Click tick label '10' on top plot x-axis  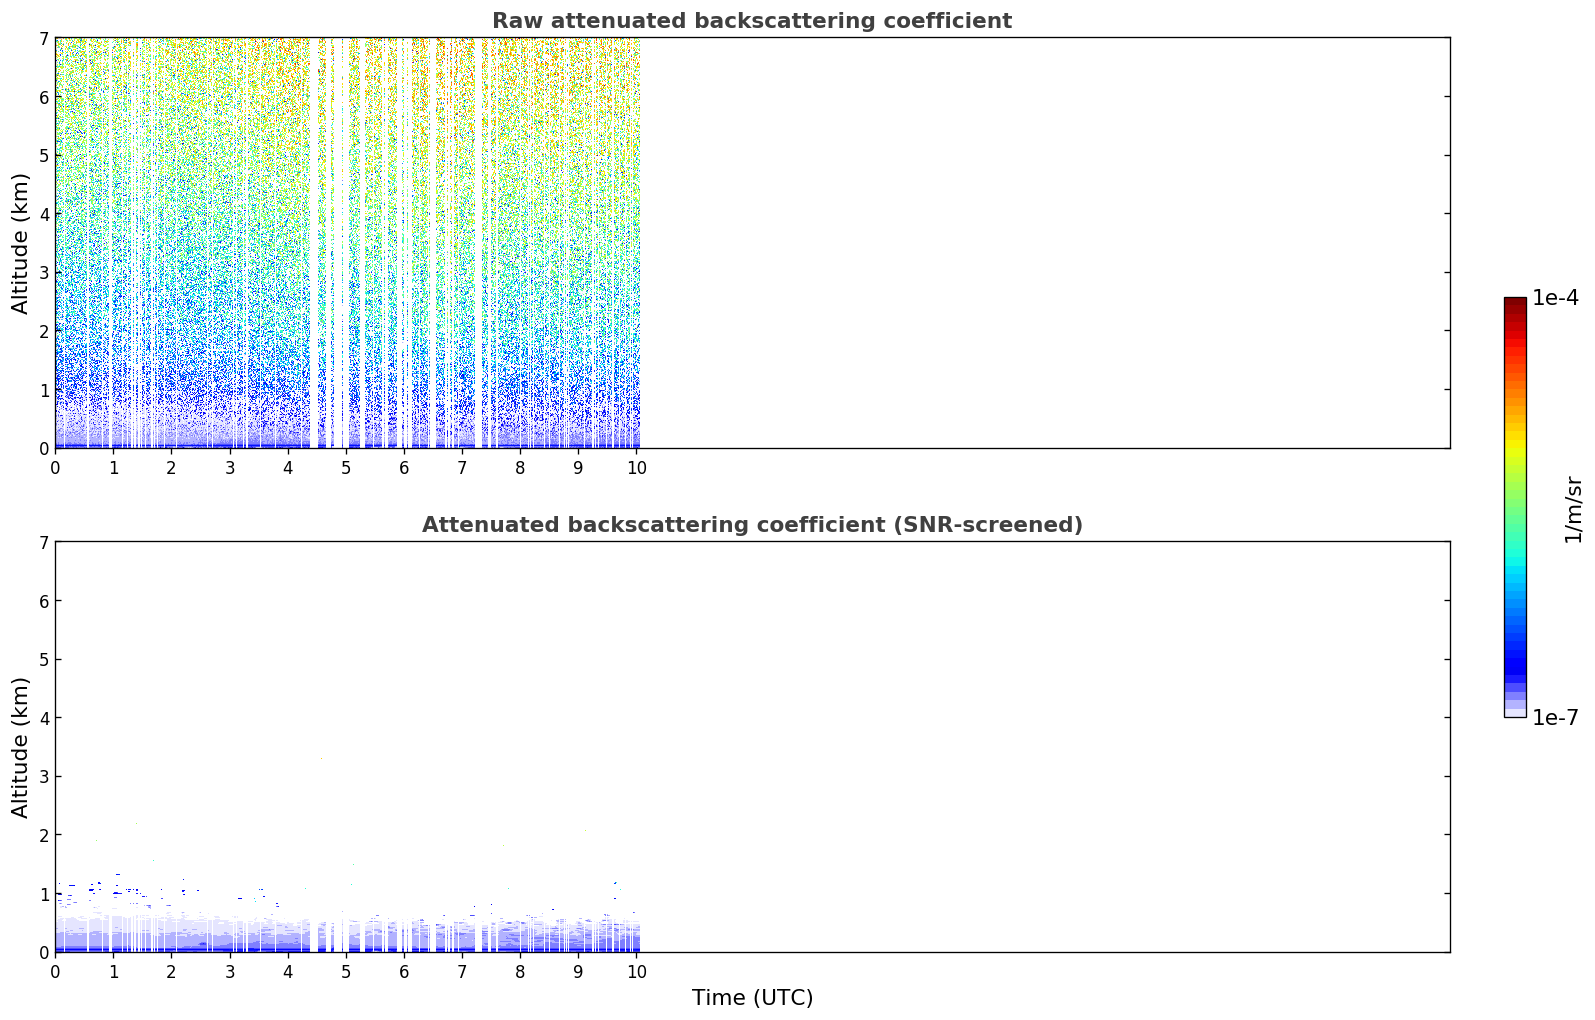tap(636, 467)
